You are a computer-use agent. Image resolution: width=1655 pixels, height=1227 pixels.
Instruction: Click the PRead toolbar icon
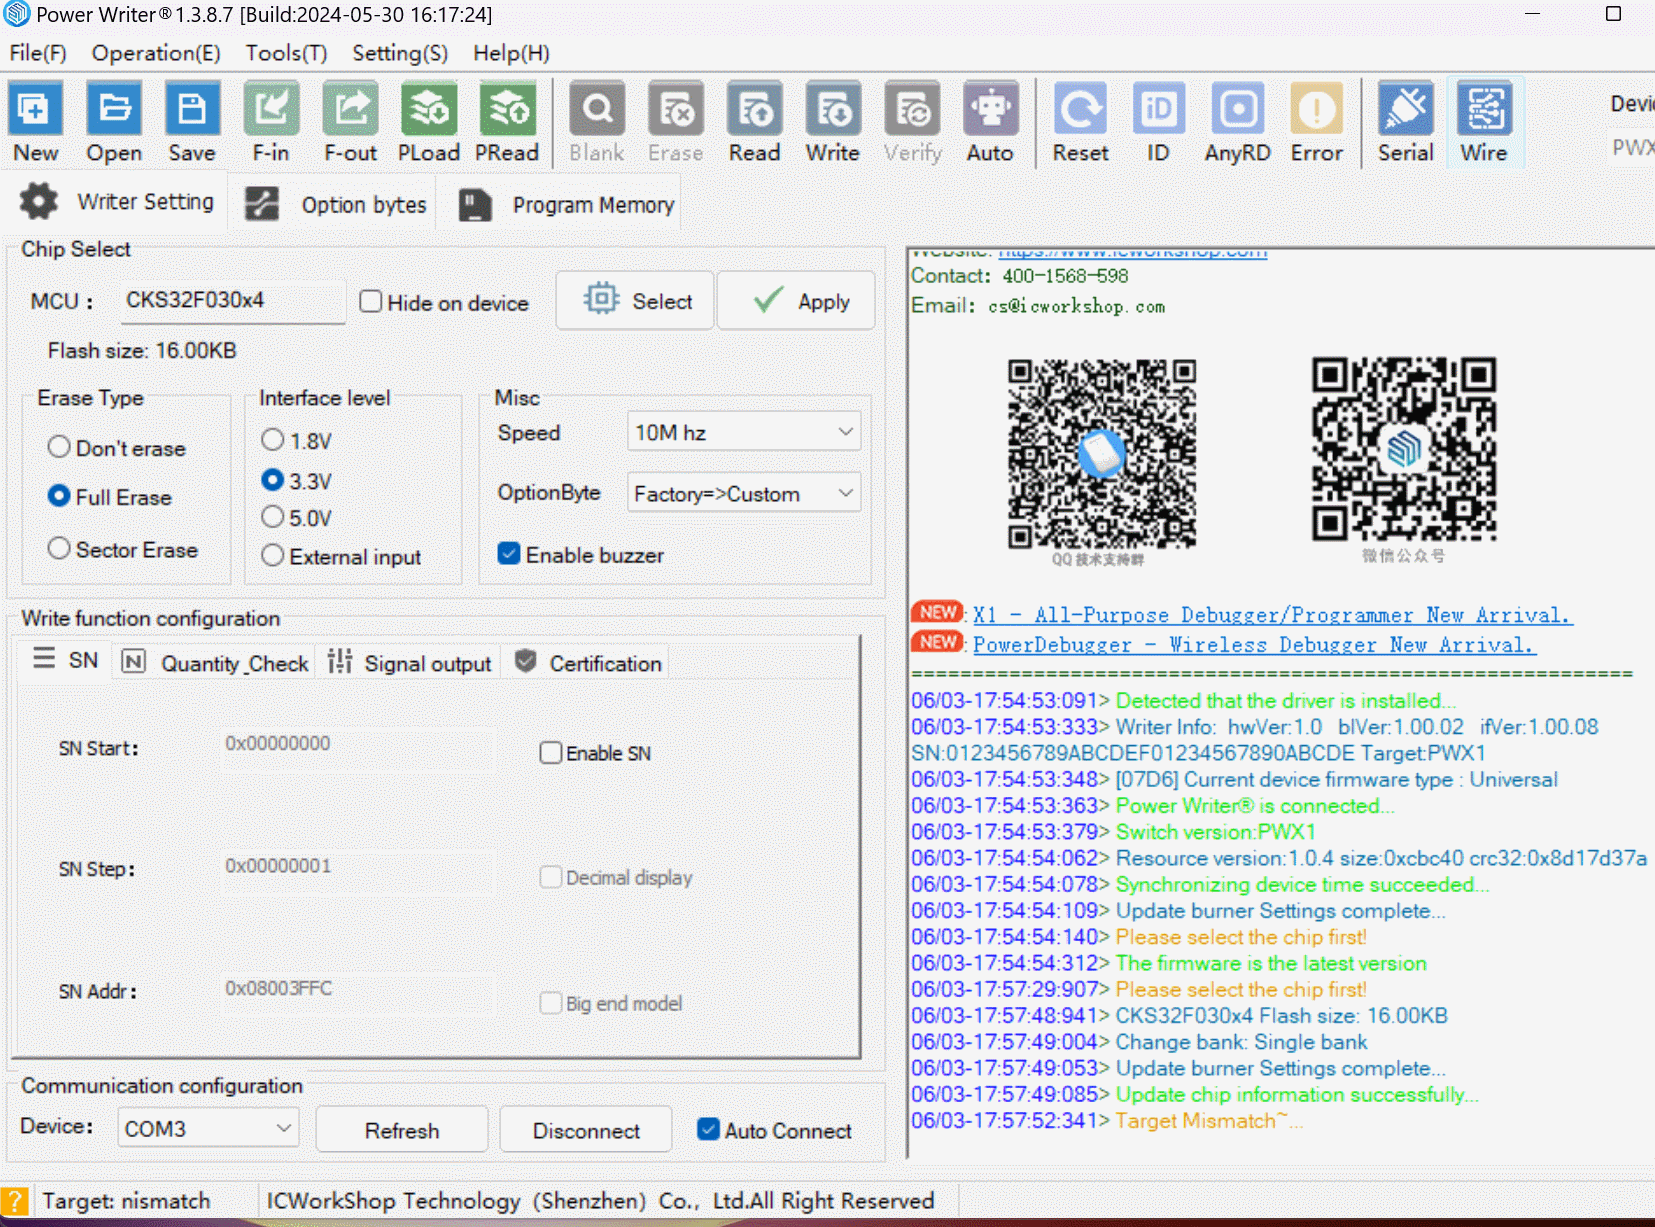tap(507, 122)
